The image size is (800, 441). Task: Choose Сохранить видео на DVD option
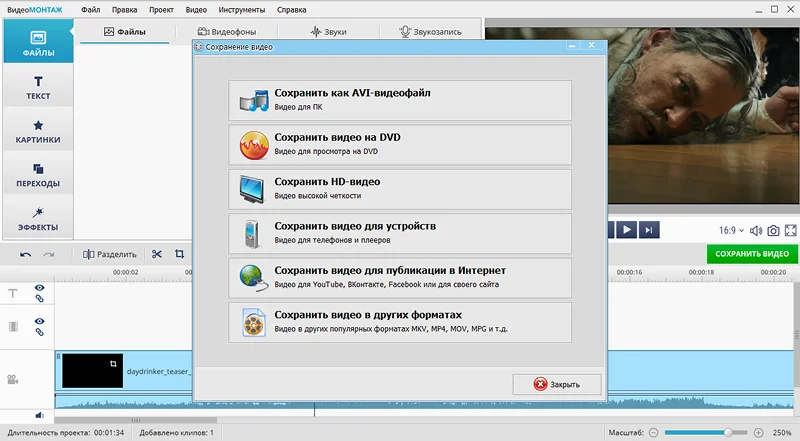click(400, 144)
